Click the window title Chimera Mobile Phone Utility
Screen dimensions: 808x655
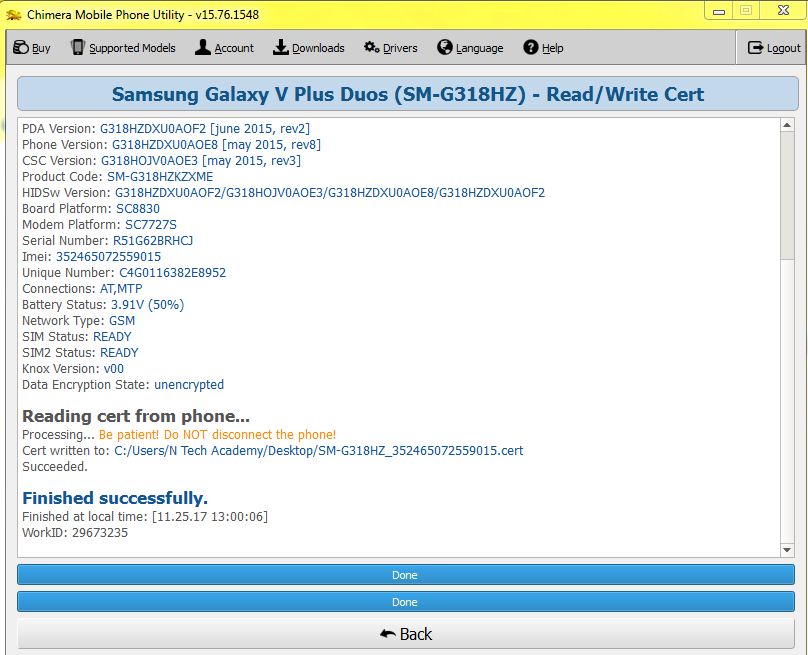(143, 15)
